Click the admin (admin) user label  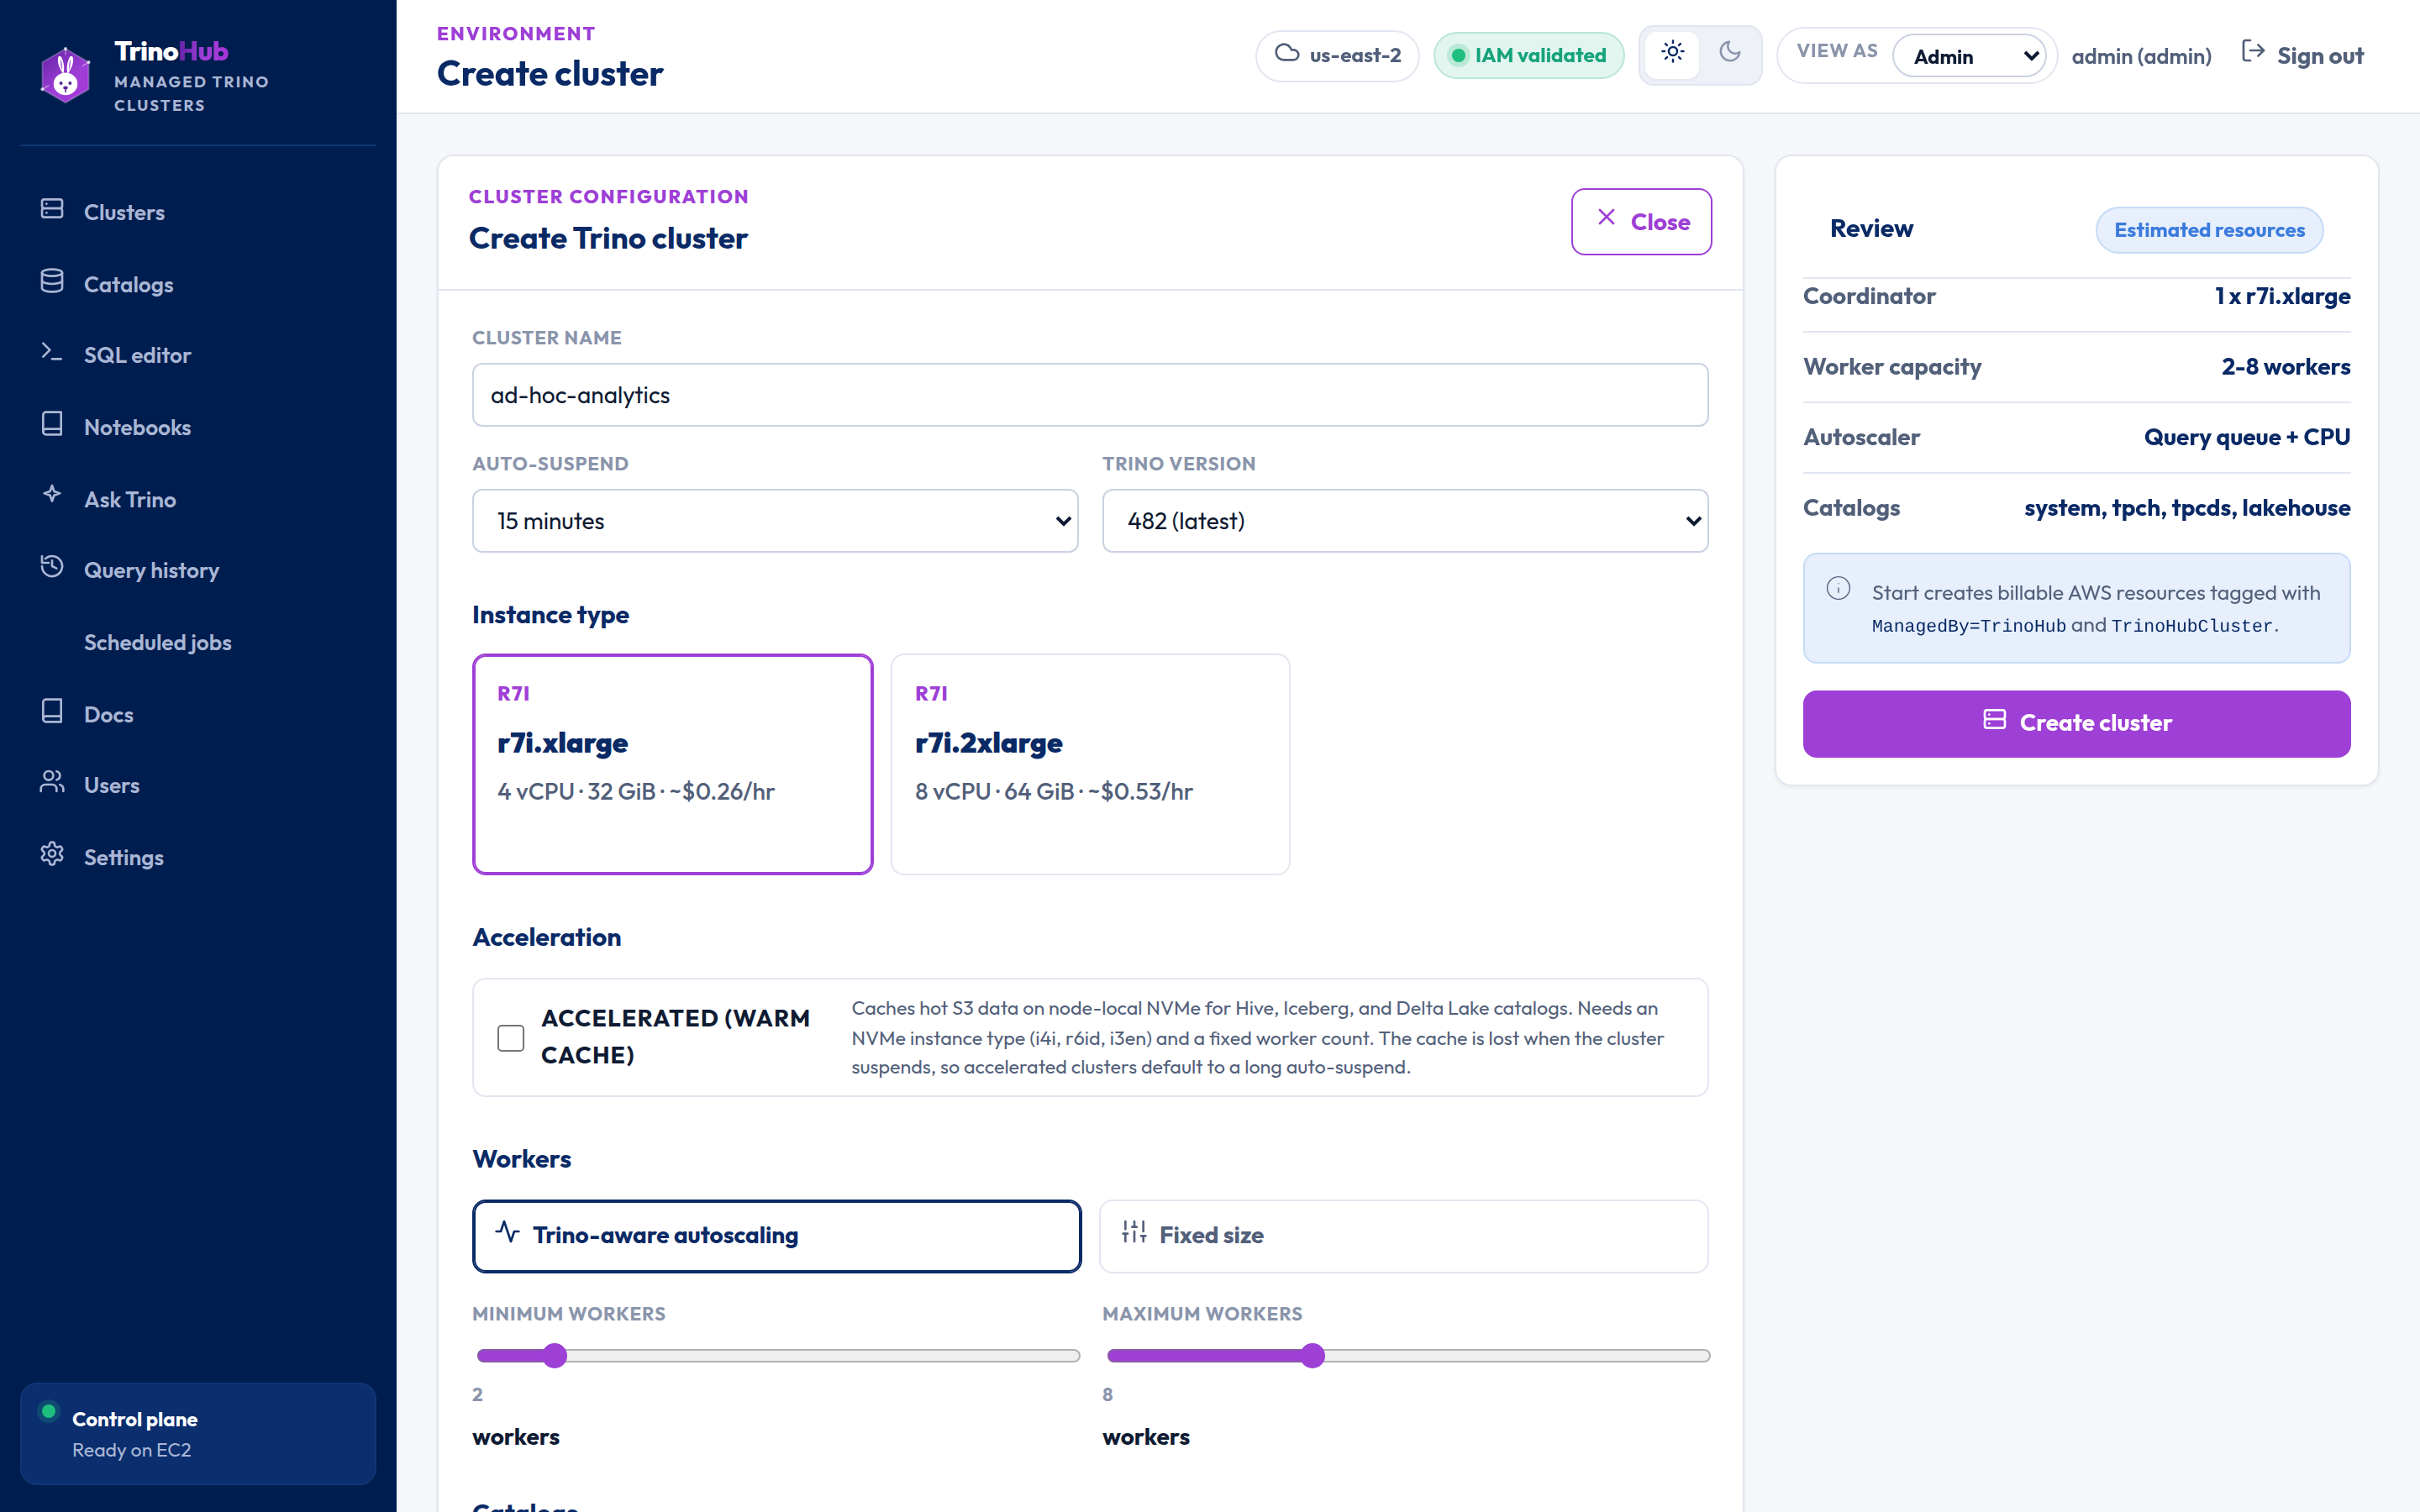pos(2141,56)
